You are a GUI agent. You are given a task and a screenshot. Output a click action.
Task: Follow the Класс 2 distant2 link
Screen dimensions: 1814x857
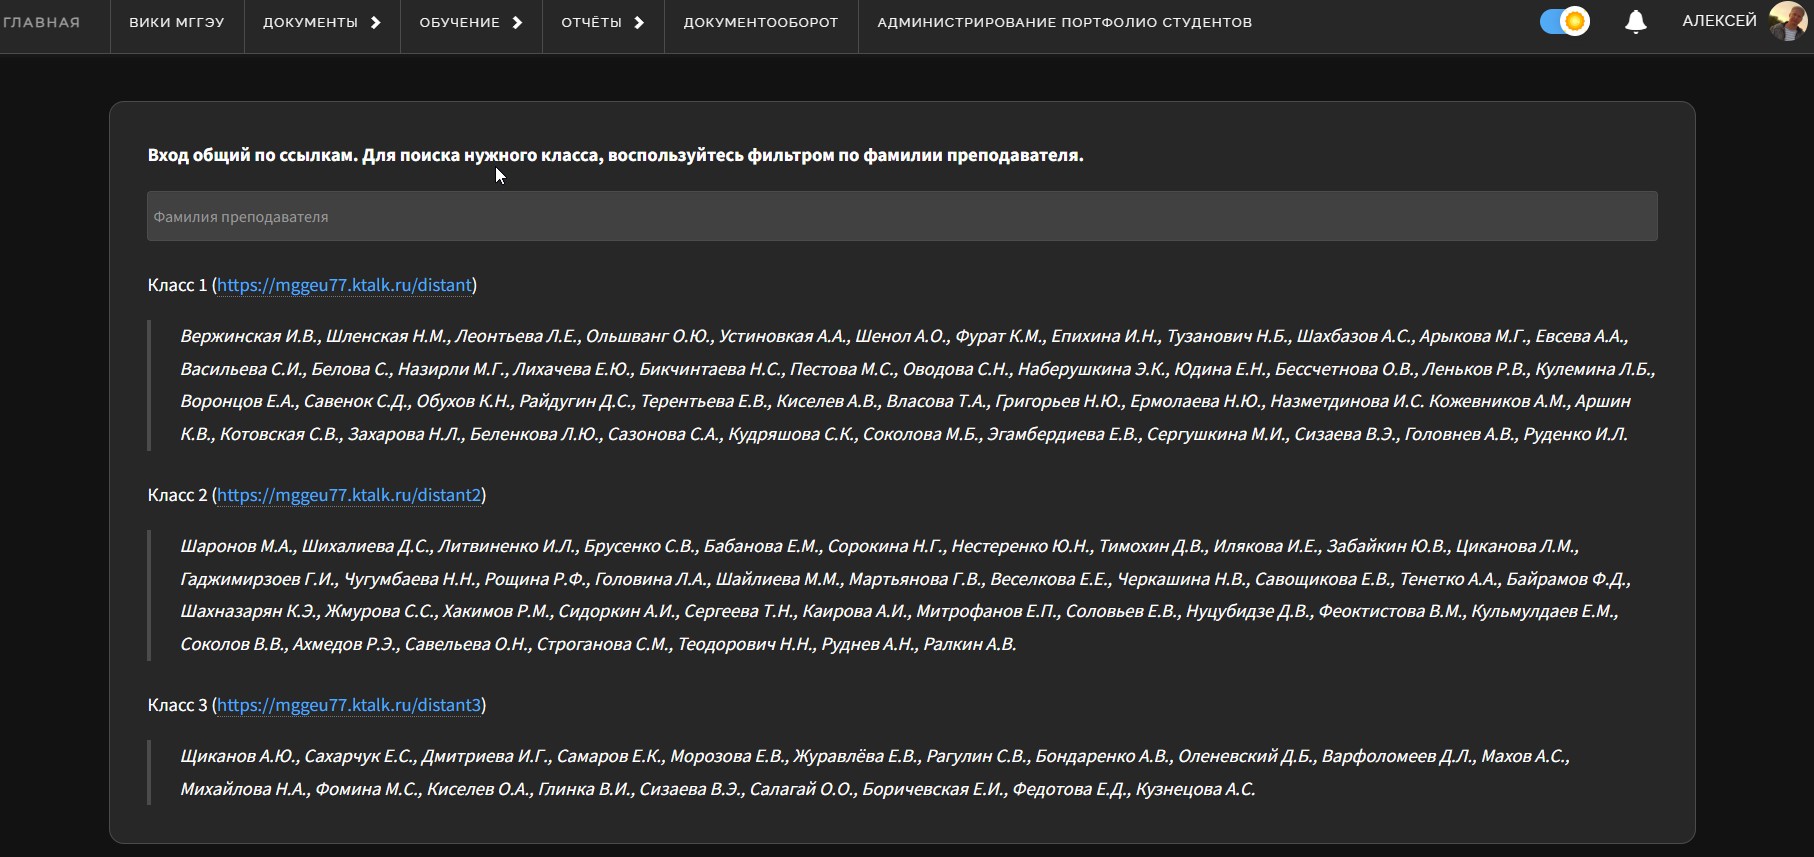(x=349, y=495)
